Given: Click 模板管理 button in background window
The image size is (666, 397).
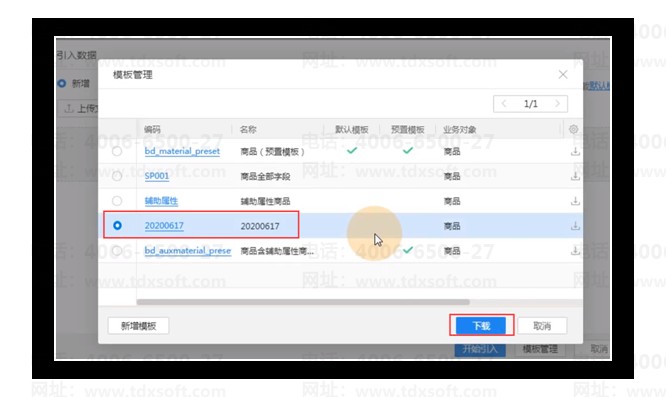Looking at the screenshot, I should (x=540, y=349).
